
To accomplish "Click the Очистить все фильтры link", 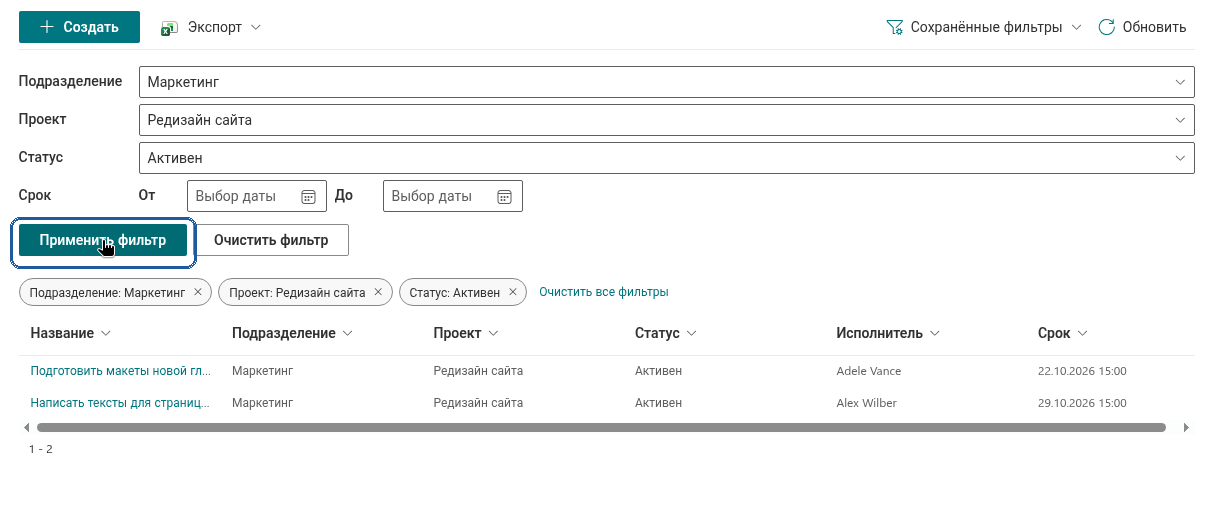I will coord(604,292).
